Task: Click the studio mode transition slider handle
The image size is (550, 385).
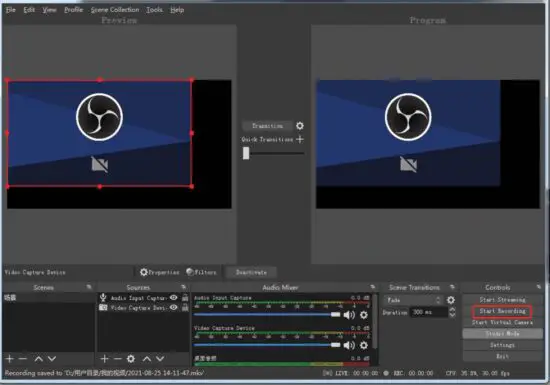Action: (246, 153)
